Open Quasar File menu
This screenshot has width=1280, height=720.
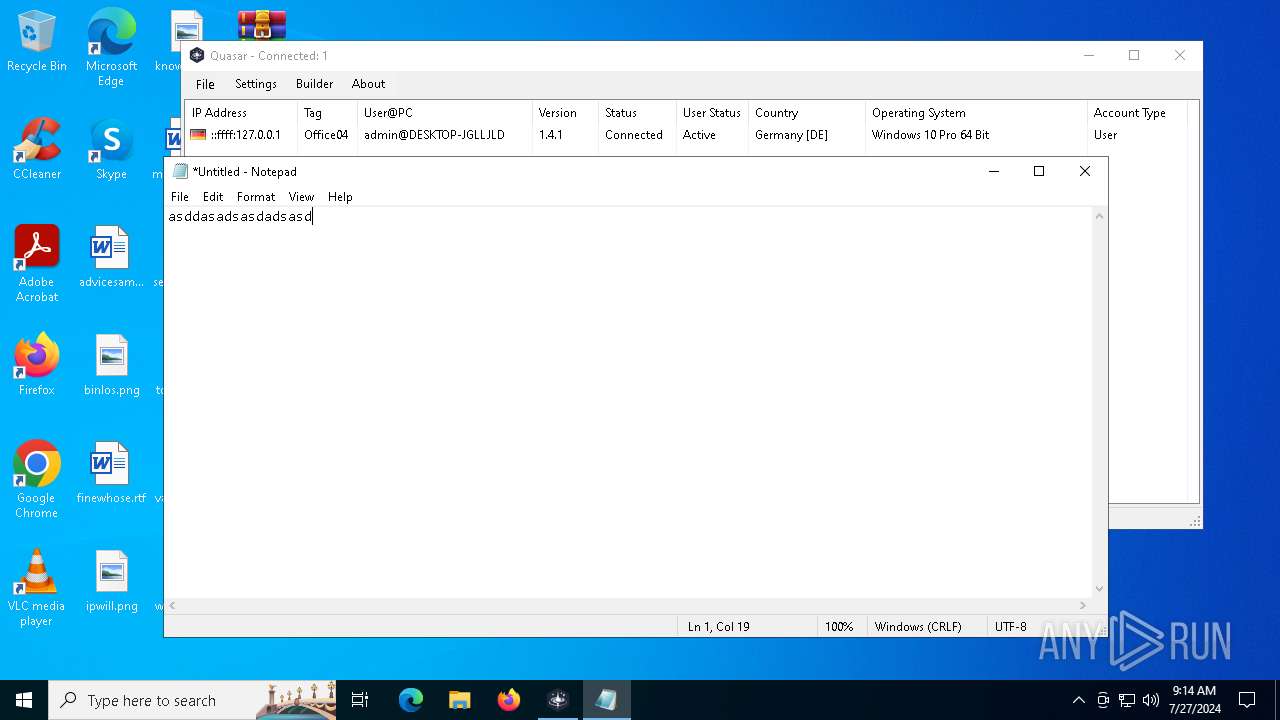click(205, 84)
